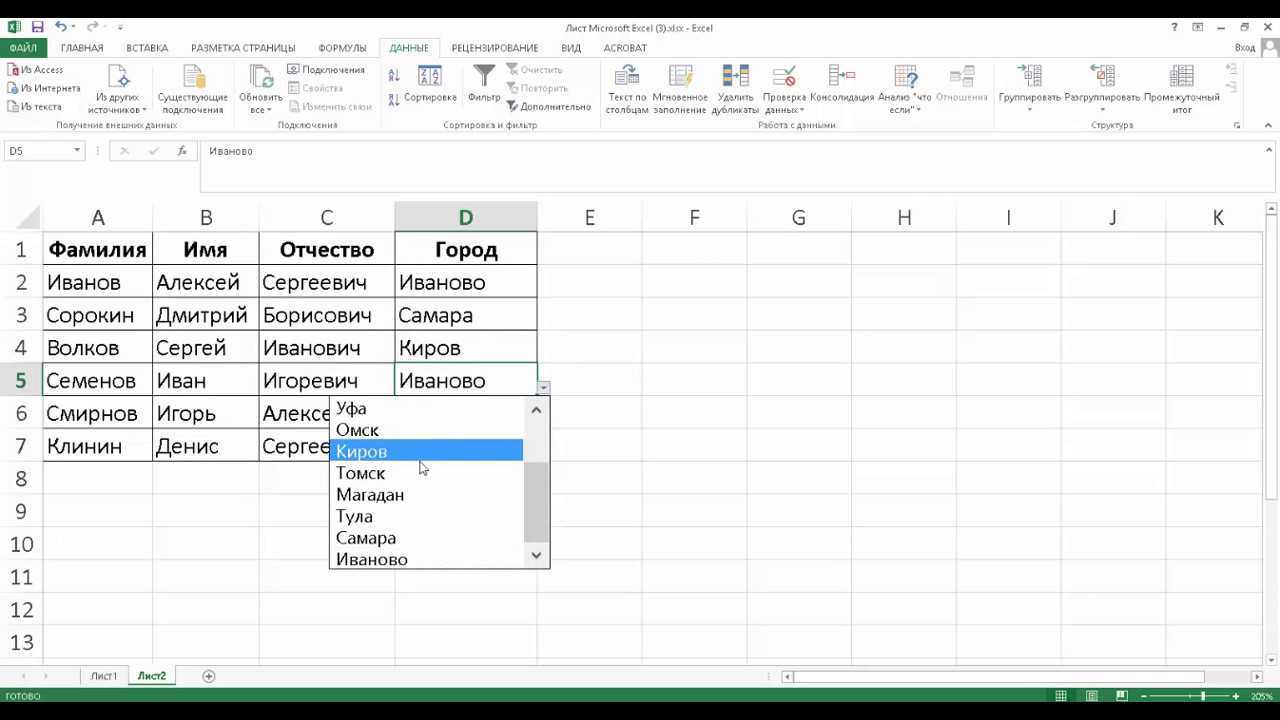Toggle the Фильтр funnel button
The width and height of the screenshot is (1280, 720).
pyautogui.click(x=484, y=84)
